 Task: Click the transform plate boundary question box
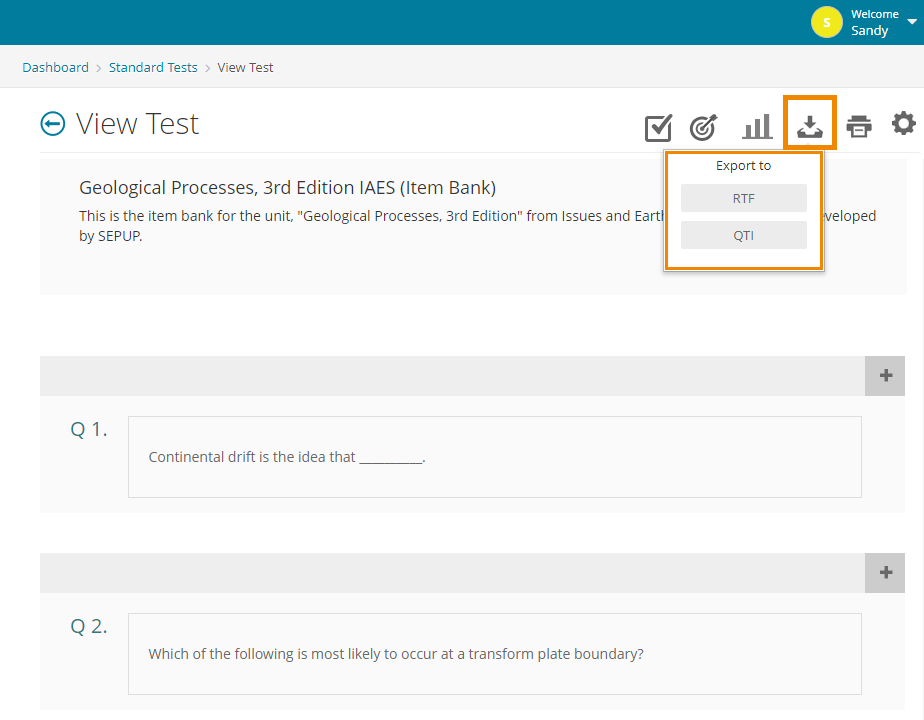tap(494, 653)
